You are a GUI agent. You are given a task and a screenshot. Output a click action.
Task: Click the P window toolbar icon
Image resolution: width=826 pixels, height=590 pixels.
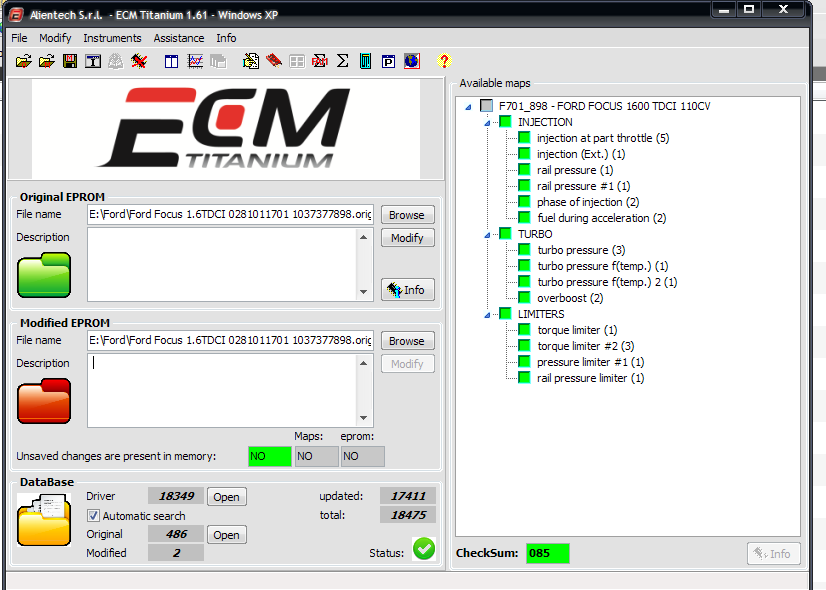[x=388, y=62]
